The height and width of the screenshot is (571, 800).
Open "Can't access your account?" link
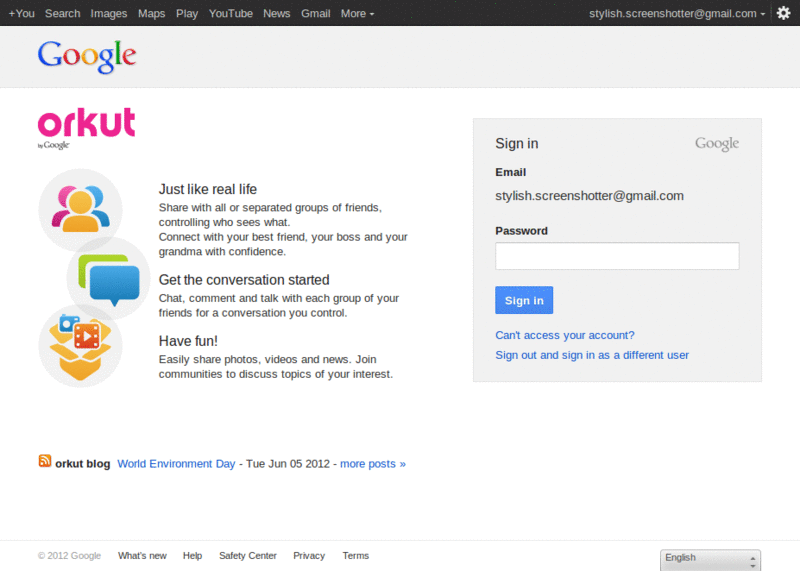tap(565, 335)
